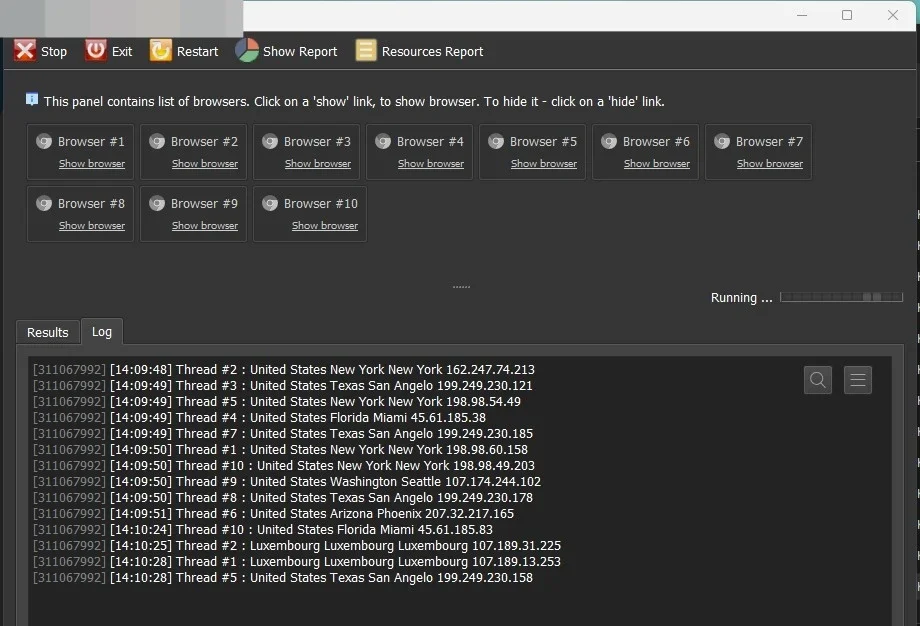Select log line with 198.98.49.203
Viewport: 920px width, 626px height.
click(x=284, y=465)
